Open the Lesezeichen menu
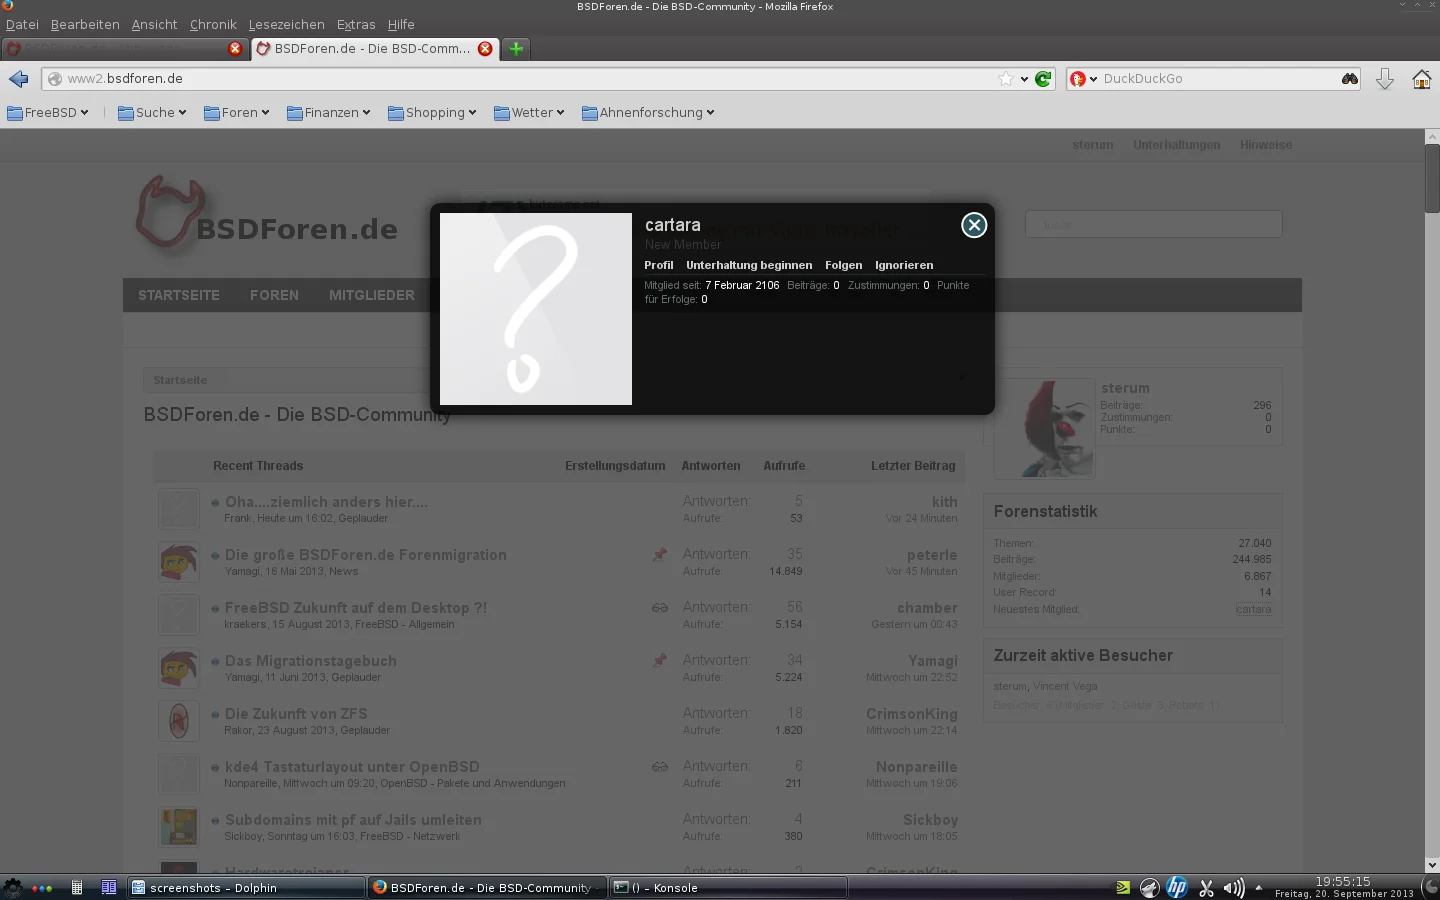This screenshot has width=1440, height=900. (286, 24)
